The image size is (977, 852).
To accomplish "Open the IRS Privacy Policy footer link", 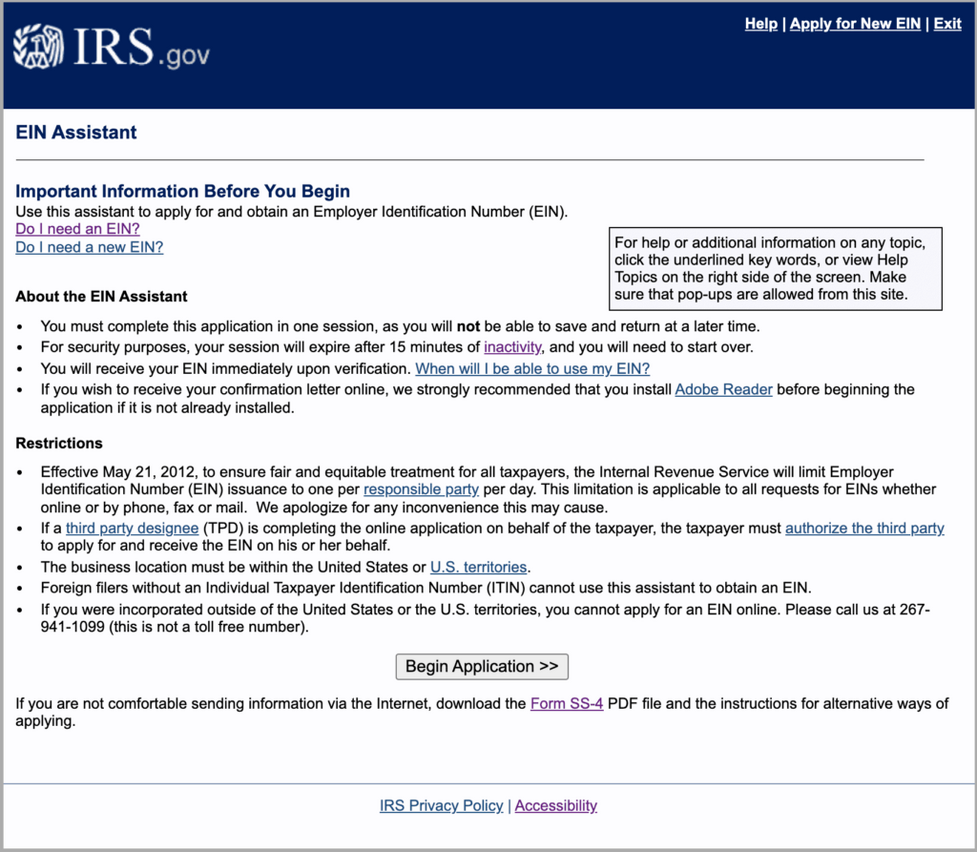I will tap(441, 805).
